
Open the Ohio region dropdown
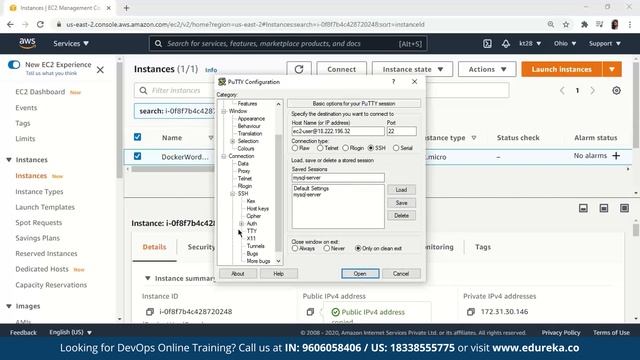click(565, 43)
